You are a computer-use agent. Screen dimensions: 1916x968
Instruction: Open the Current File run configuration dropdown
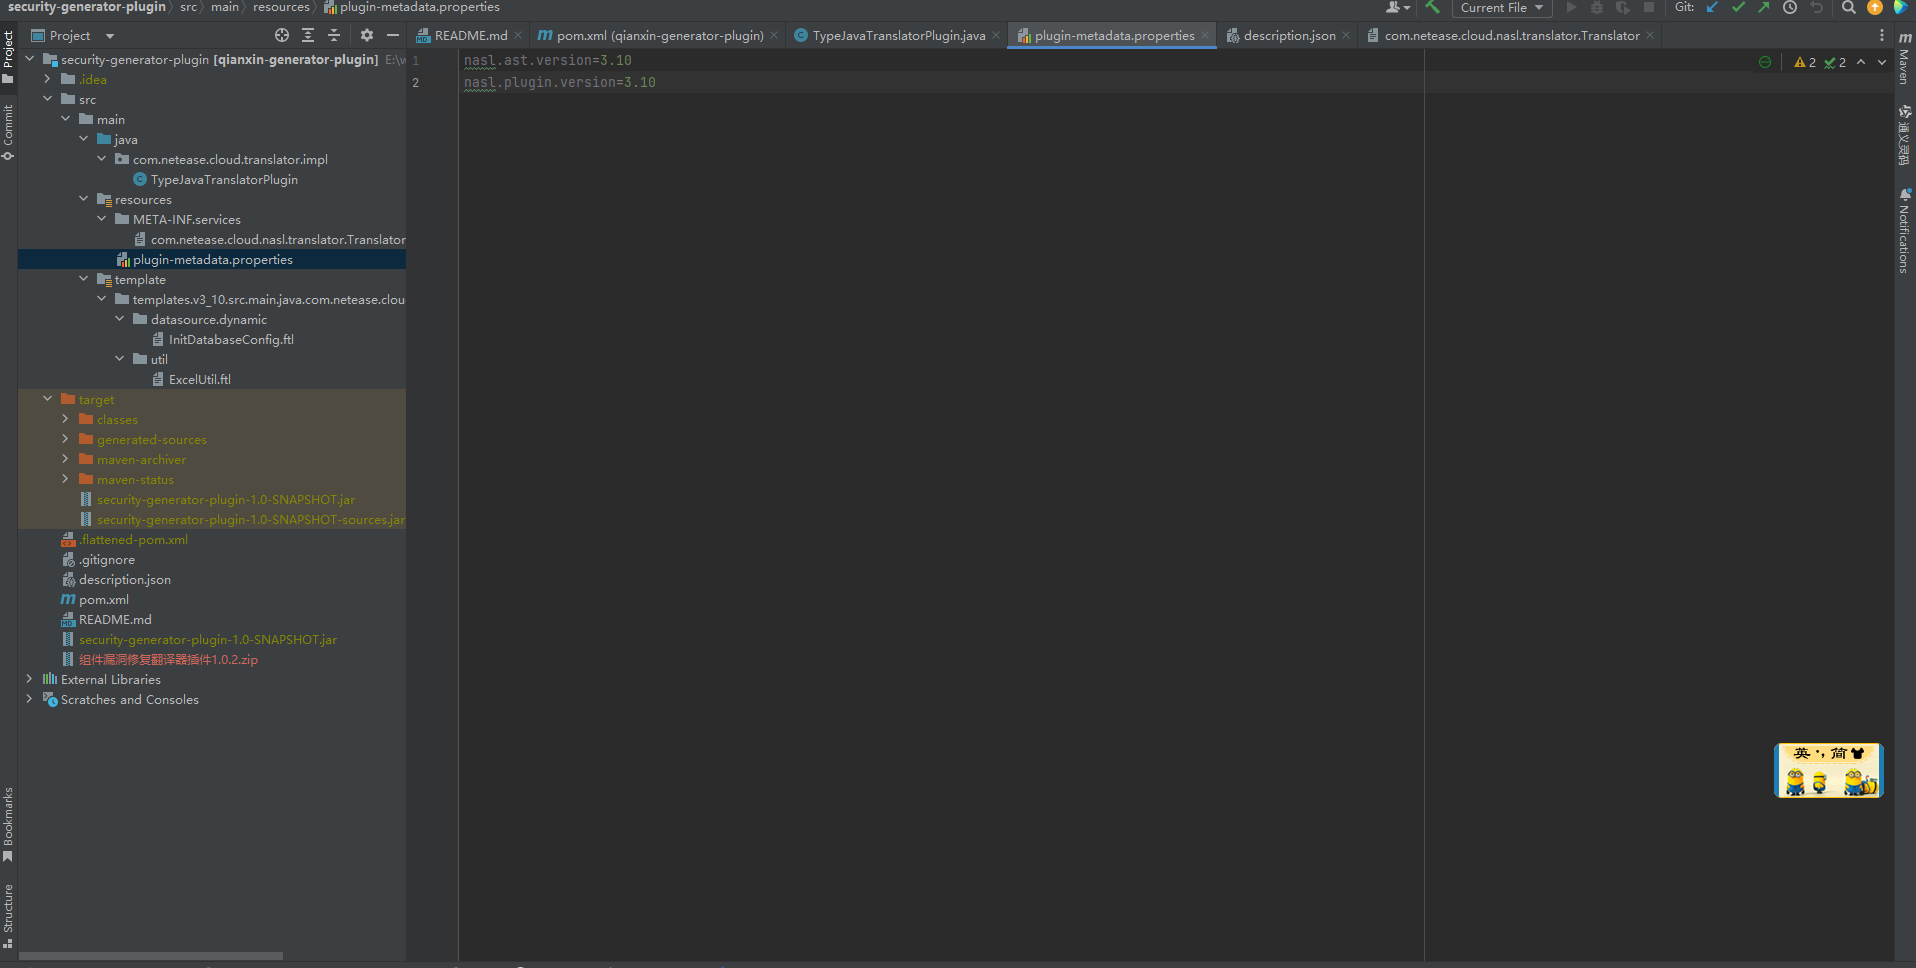pos(1501,7)
